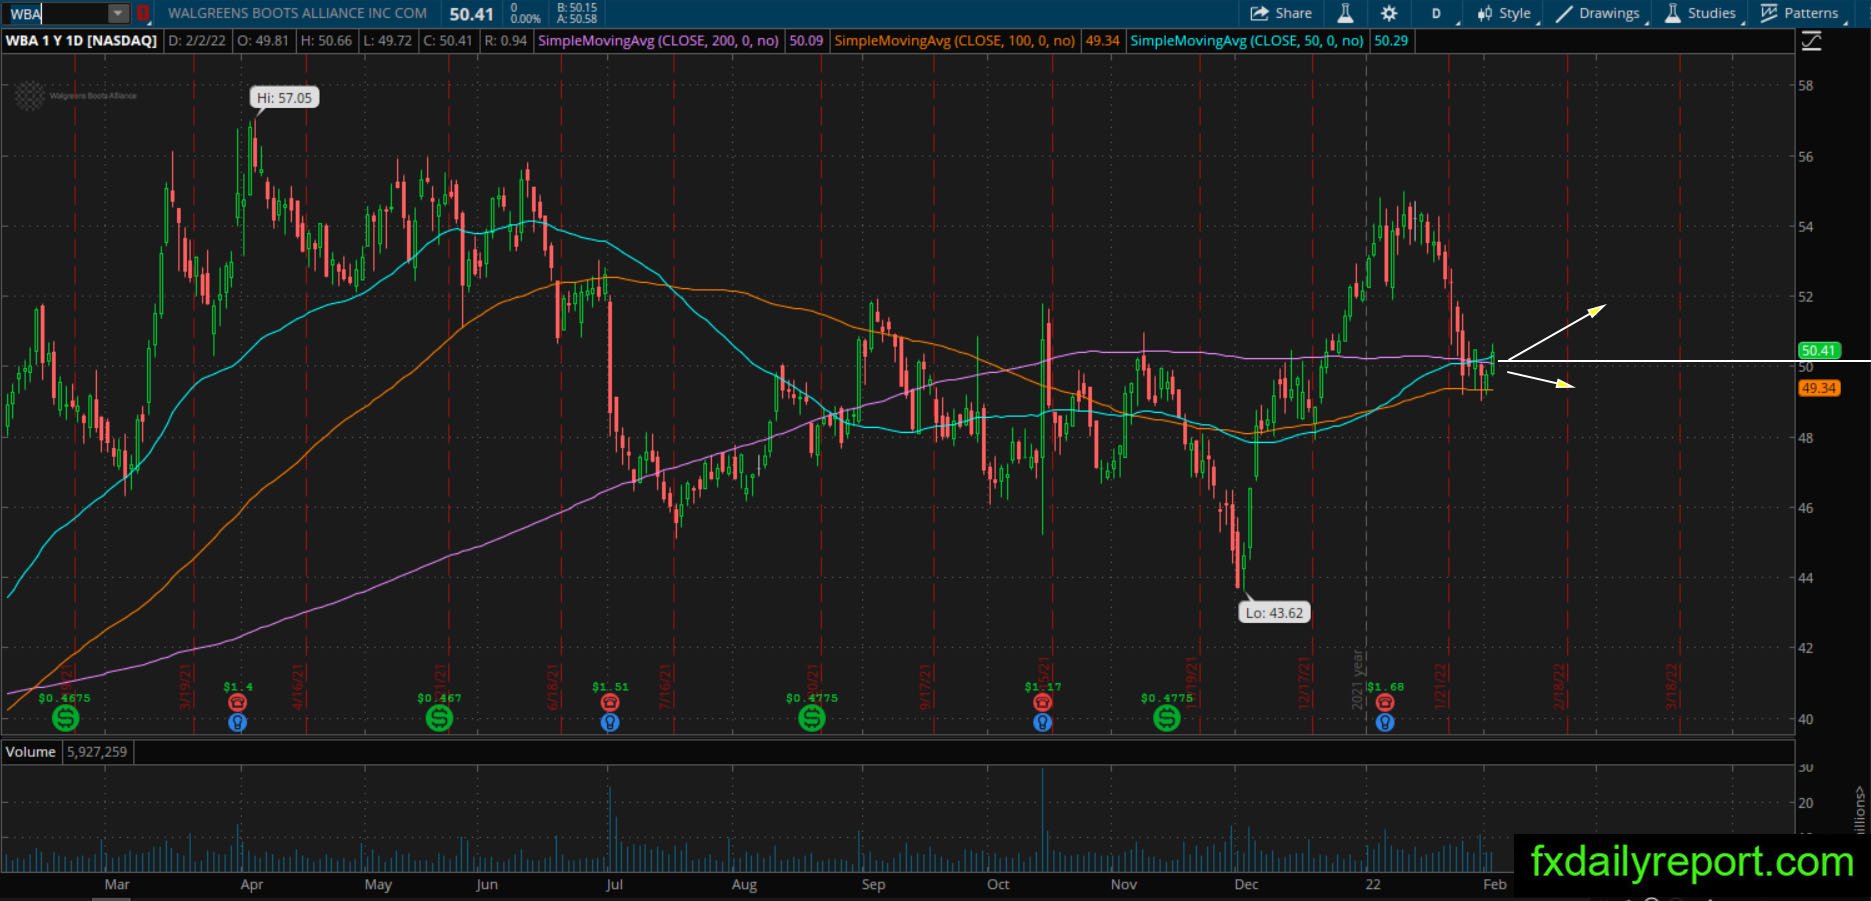
Task: Click the 4/16/21 expiration date marker
Action: coord(298,687)
